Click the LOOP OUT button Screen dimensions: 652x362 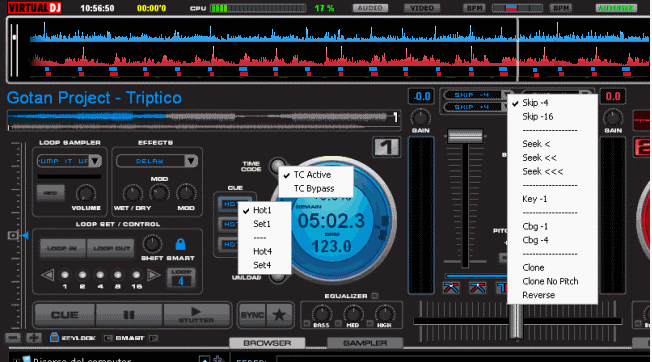pos(111,248)
